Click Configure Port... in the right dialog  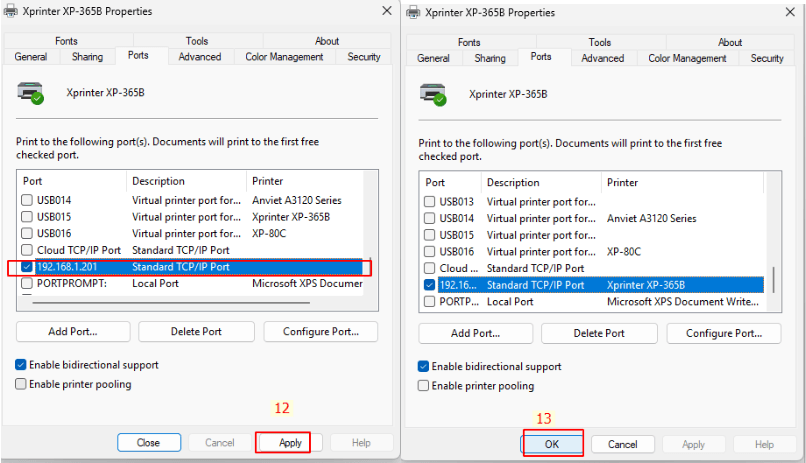[724, 333]
